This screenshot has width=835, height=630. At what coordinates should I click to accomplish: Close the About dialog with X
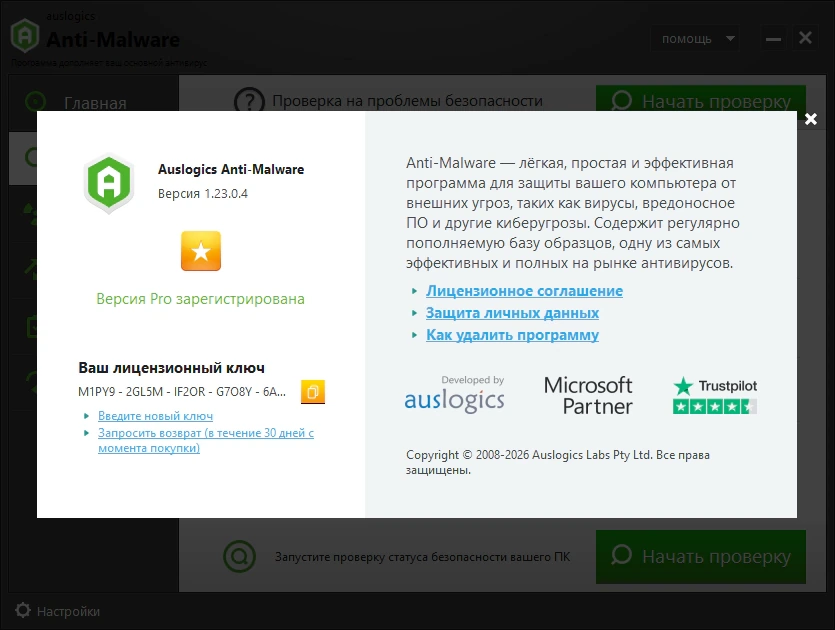tap(811, 119)
